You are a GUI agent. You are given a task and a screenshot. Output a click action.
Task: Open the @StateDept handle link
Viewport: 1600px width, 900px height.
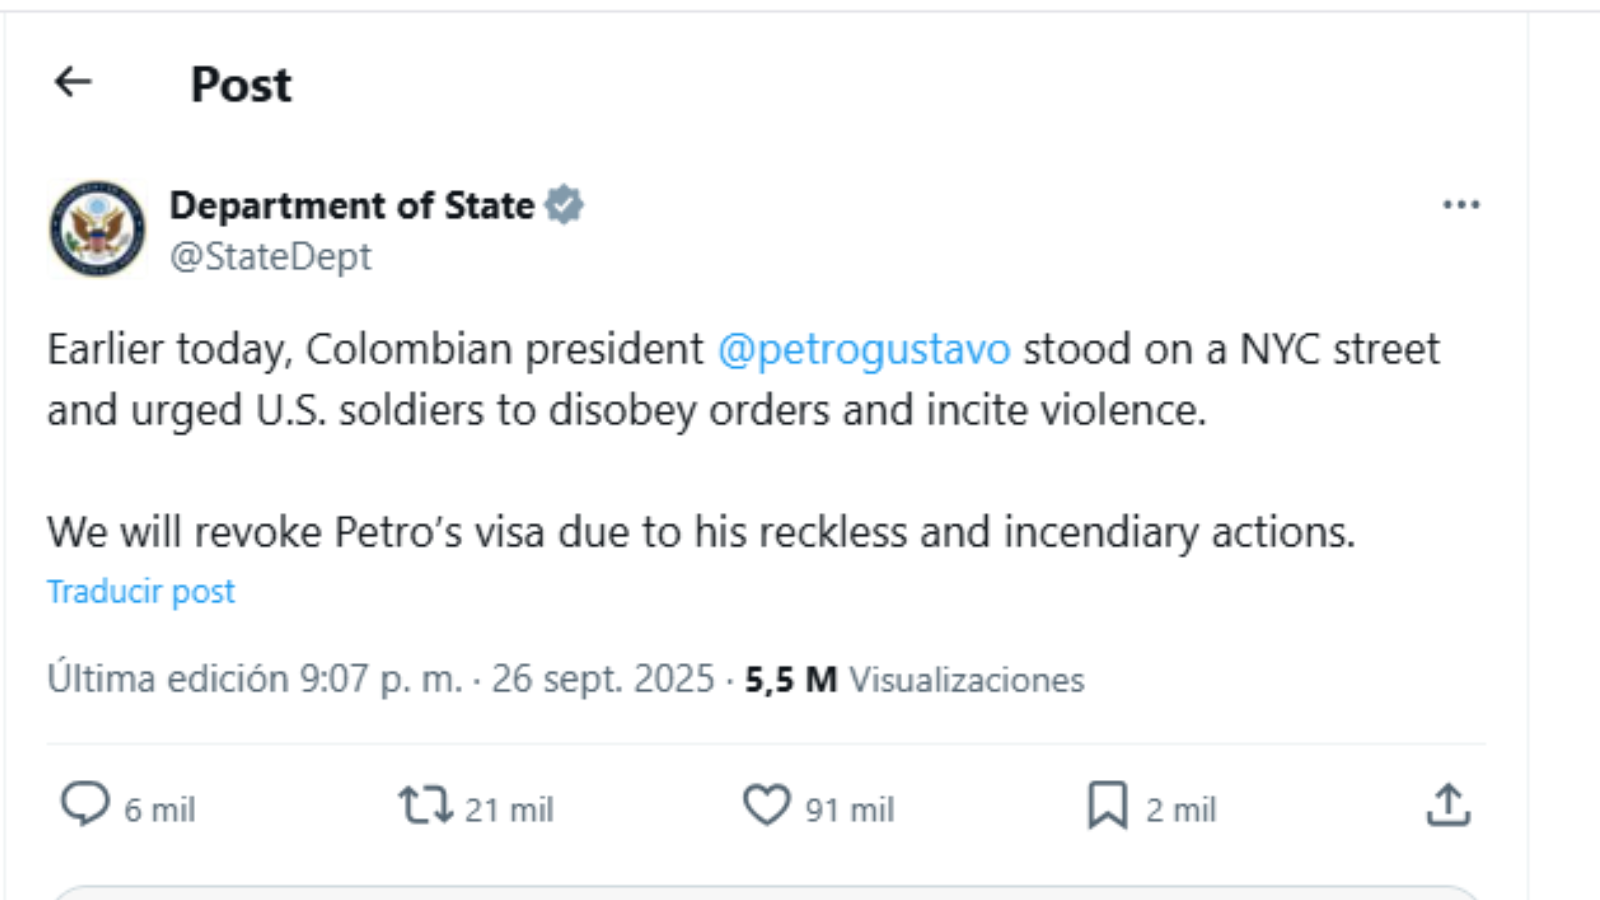click(270, 257)
